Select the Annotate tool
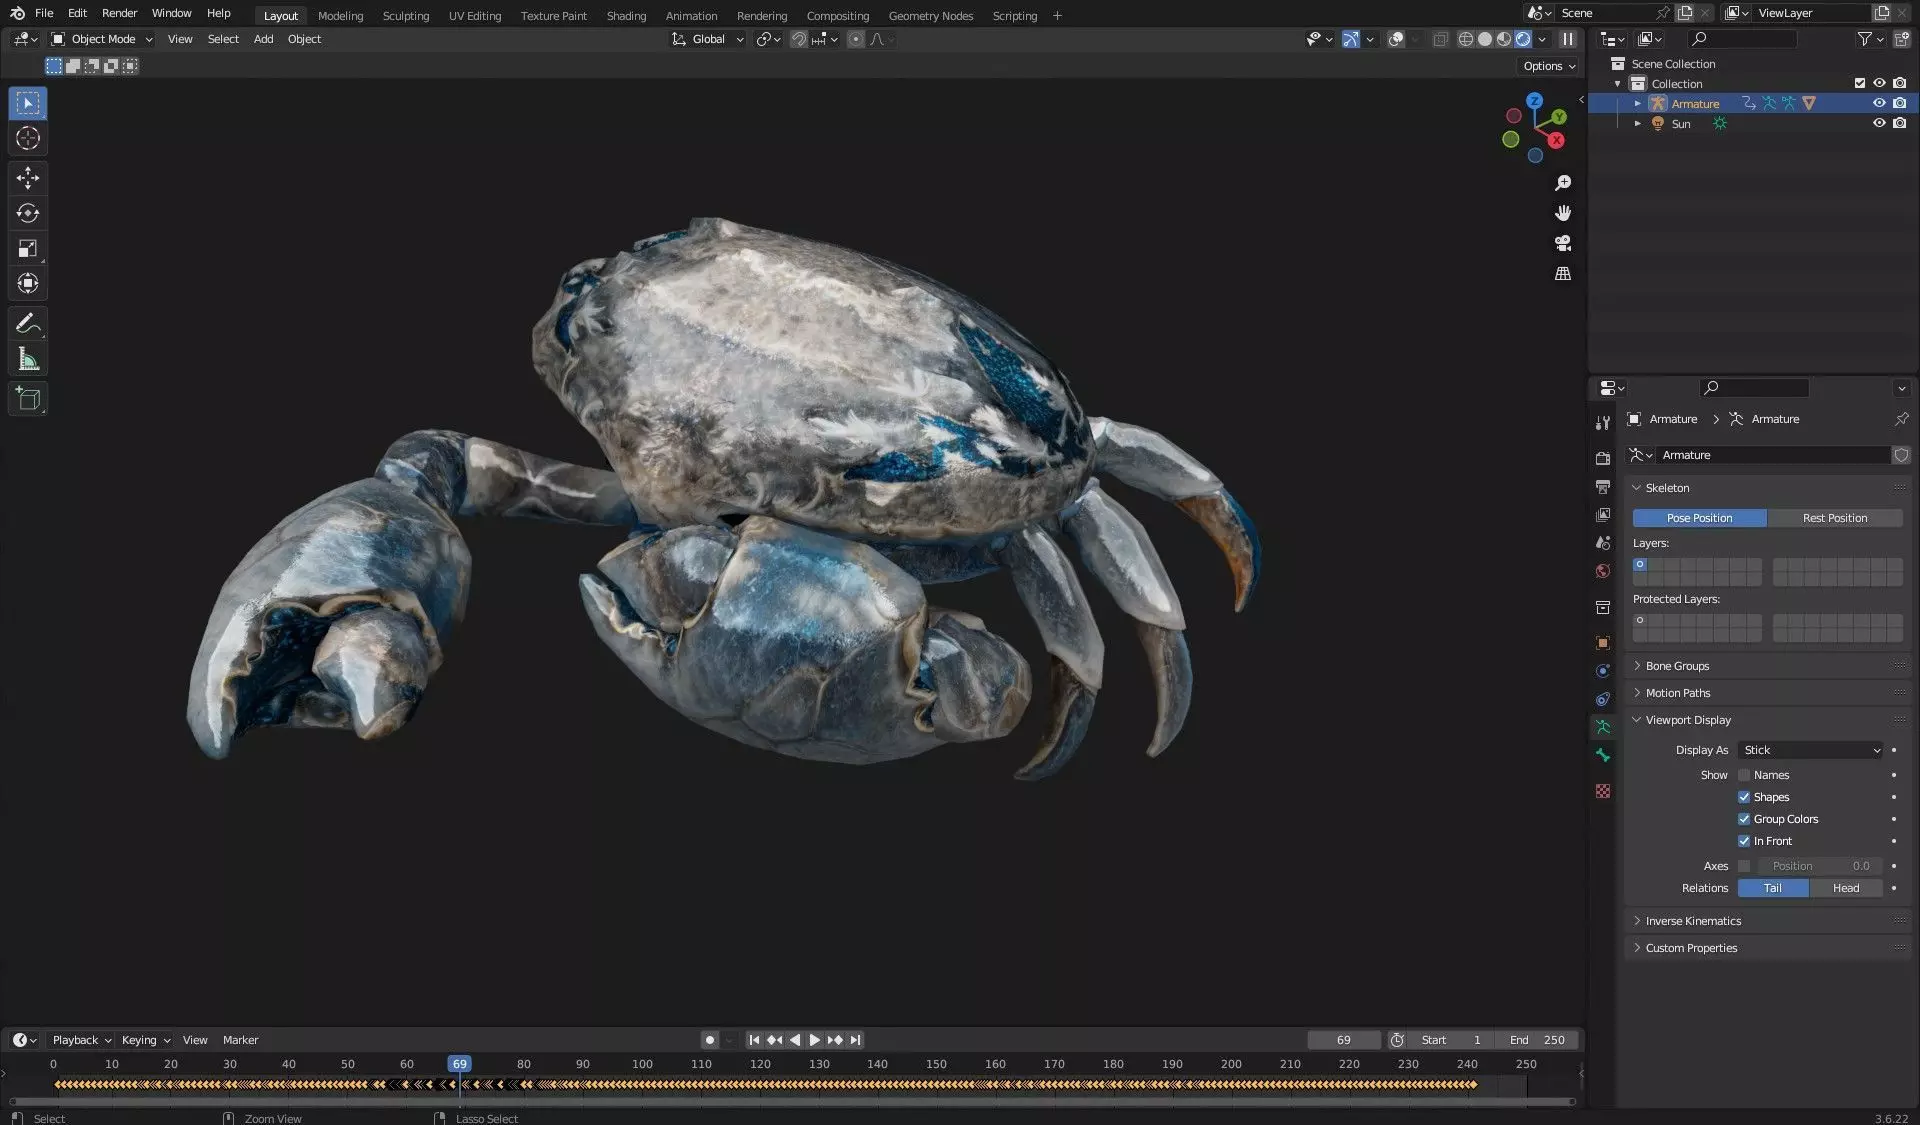The width and height of the screenshot is (1920, 1125). (28, 323)
